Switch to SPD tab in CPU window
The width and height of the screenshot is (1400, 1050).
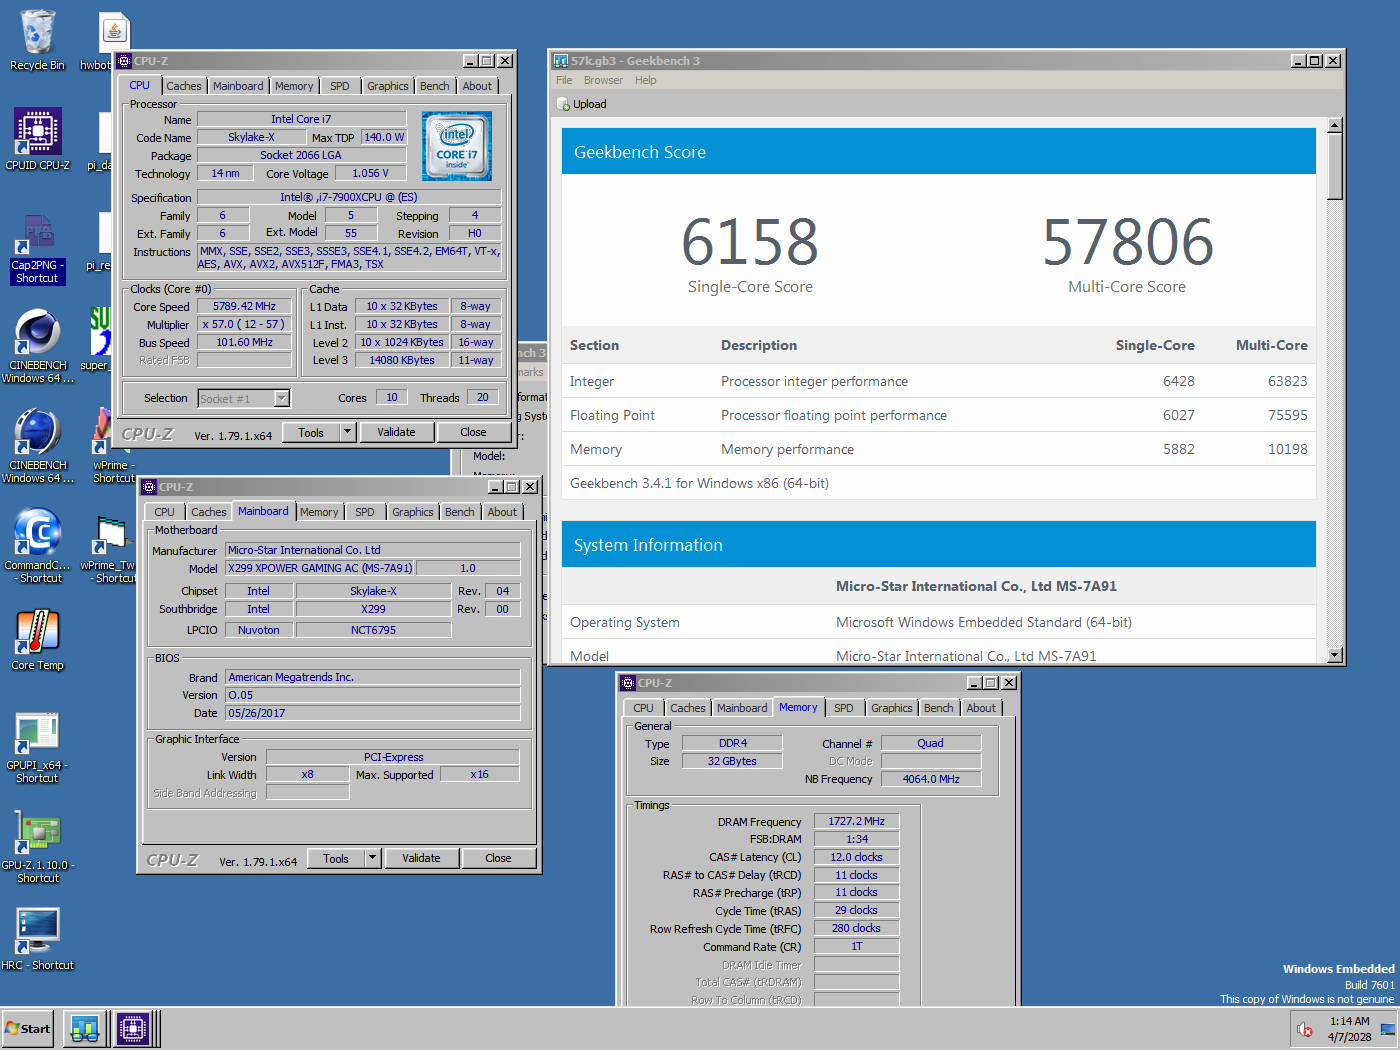click(x=340, y=86)
